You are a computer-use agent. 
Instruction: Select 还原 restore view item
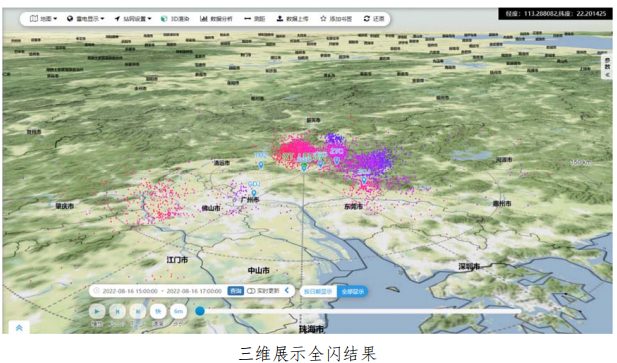(374, 18)
